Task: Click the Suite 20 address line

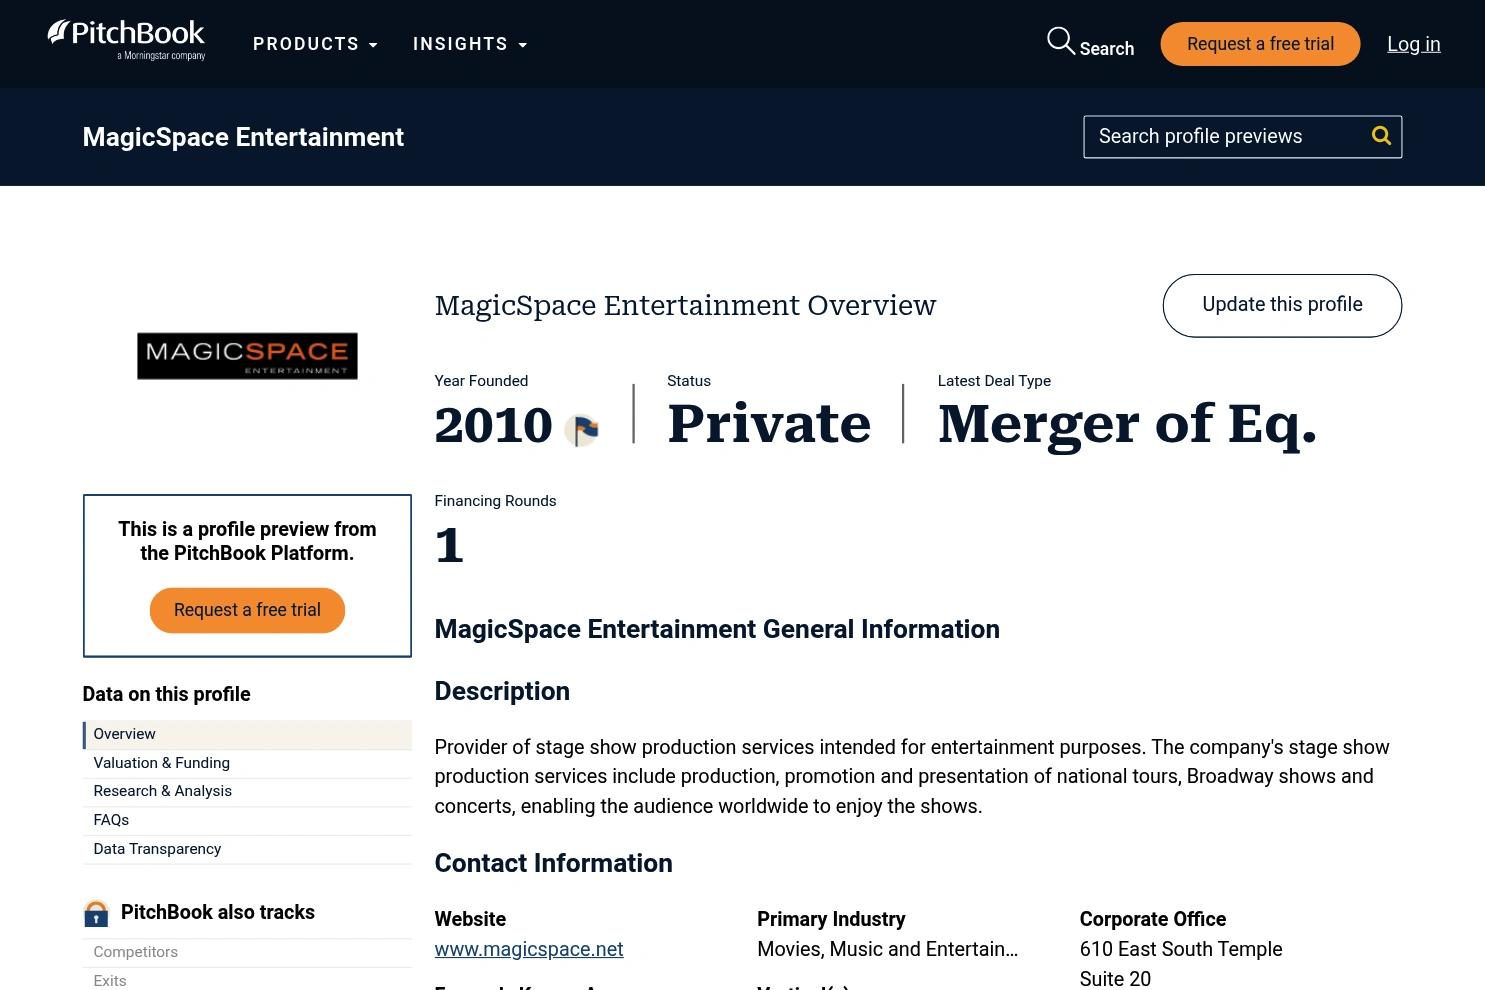Action: pos(1115,979)
